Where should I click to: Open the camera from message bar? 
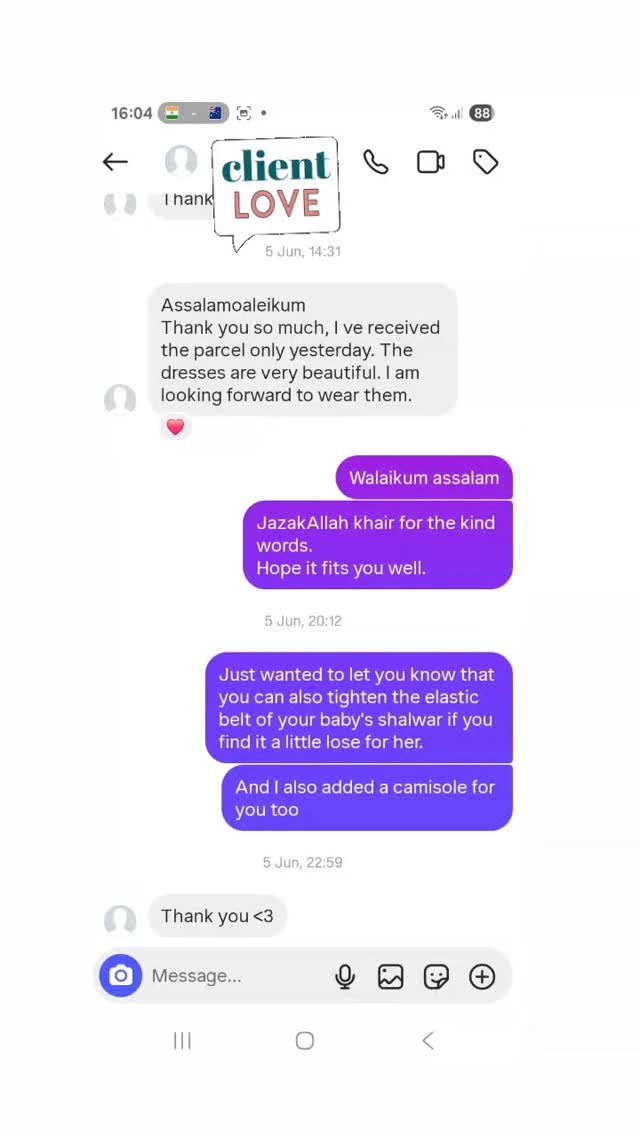tap(120, 975)
